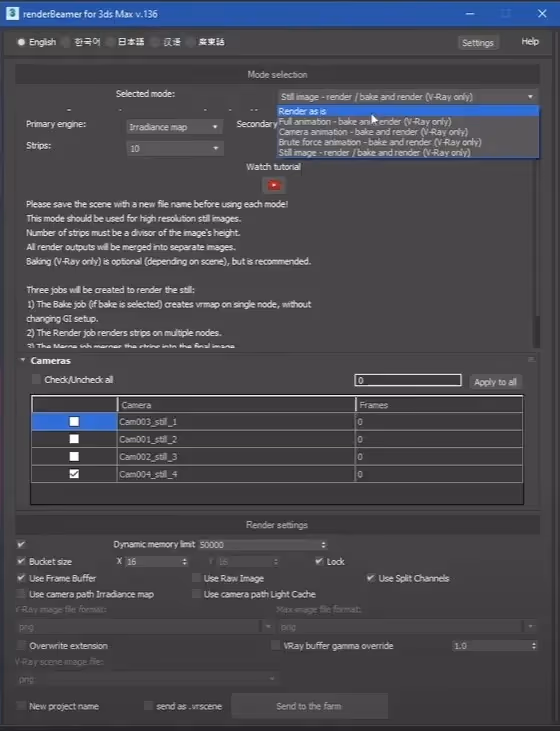This screenshot has width=560, height=731.
Task: Click the Frames column header
Action: (x=439, y=405)
